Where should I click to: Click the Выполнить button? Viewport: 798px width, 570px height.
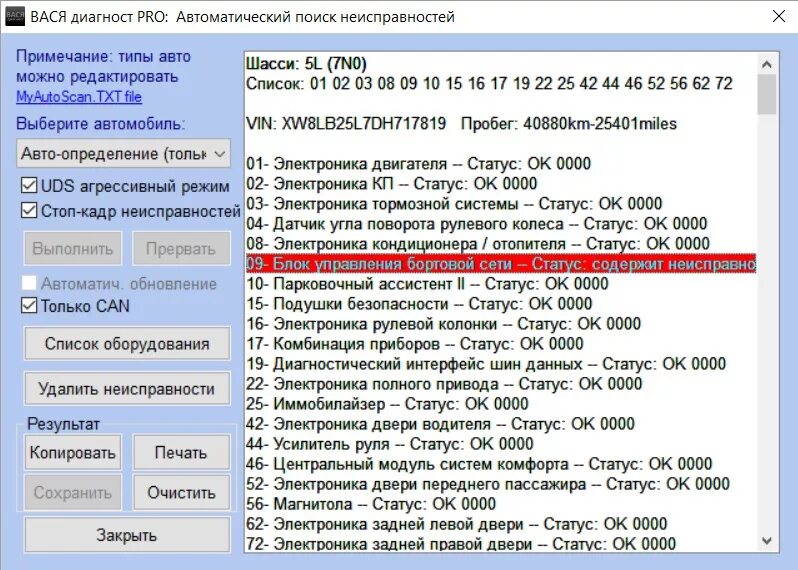[x=73, y=248]
